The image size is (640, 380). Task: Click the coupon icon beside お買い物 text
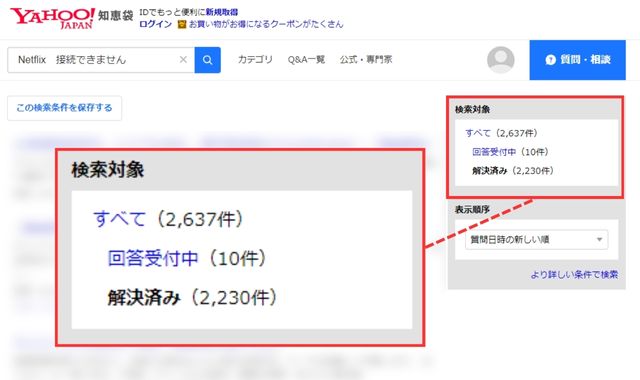tap(182, 24)
